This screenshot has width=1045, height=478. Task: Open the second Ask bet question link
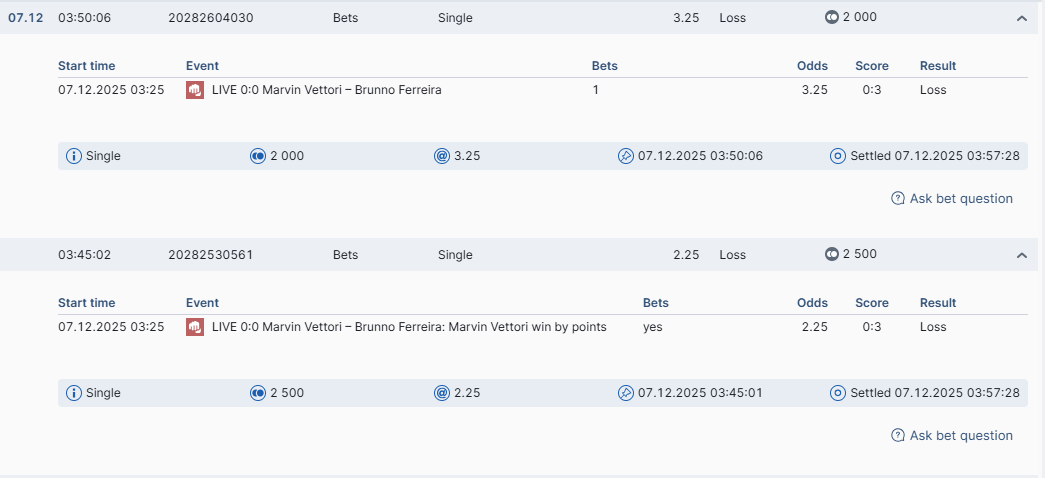point(961,436)
